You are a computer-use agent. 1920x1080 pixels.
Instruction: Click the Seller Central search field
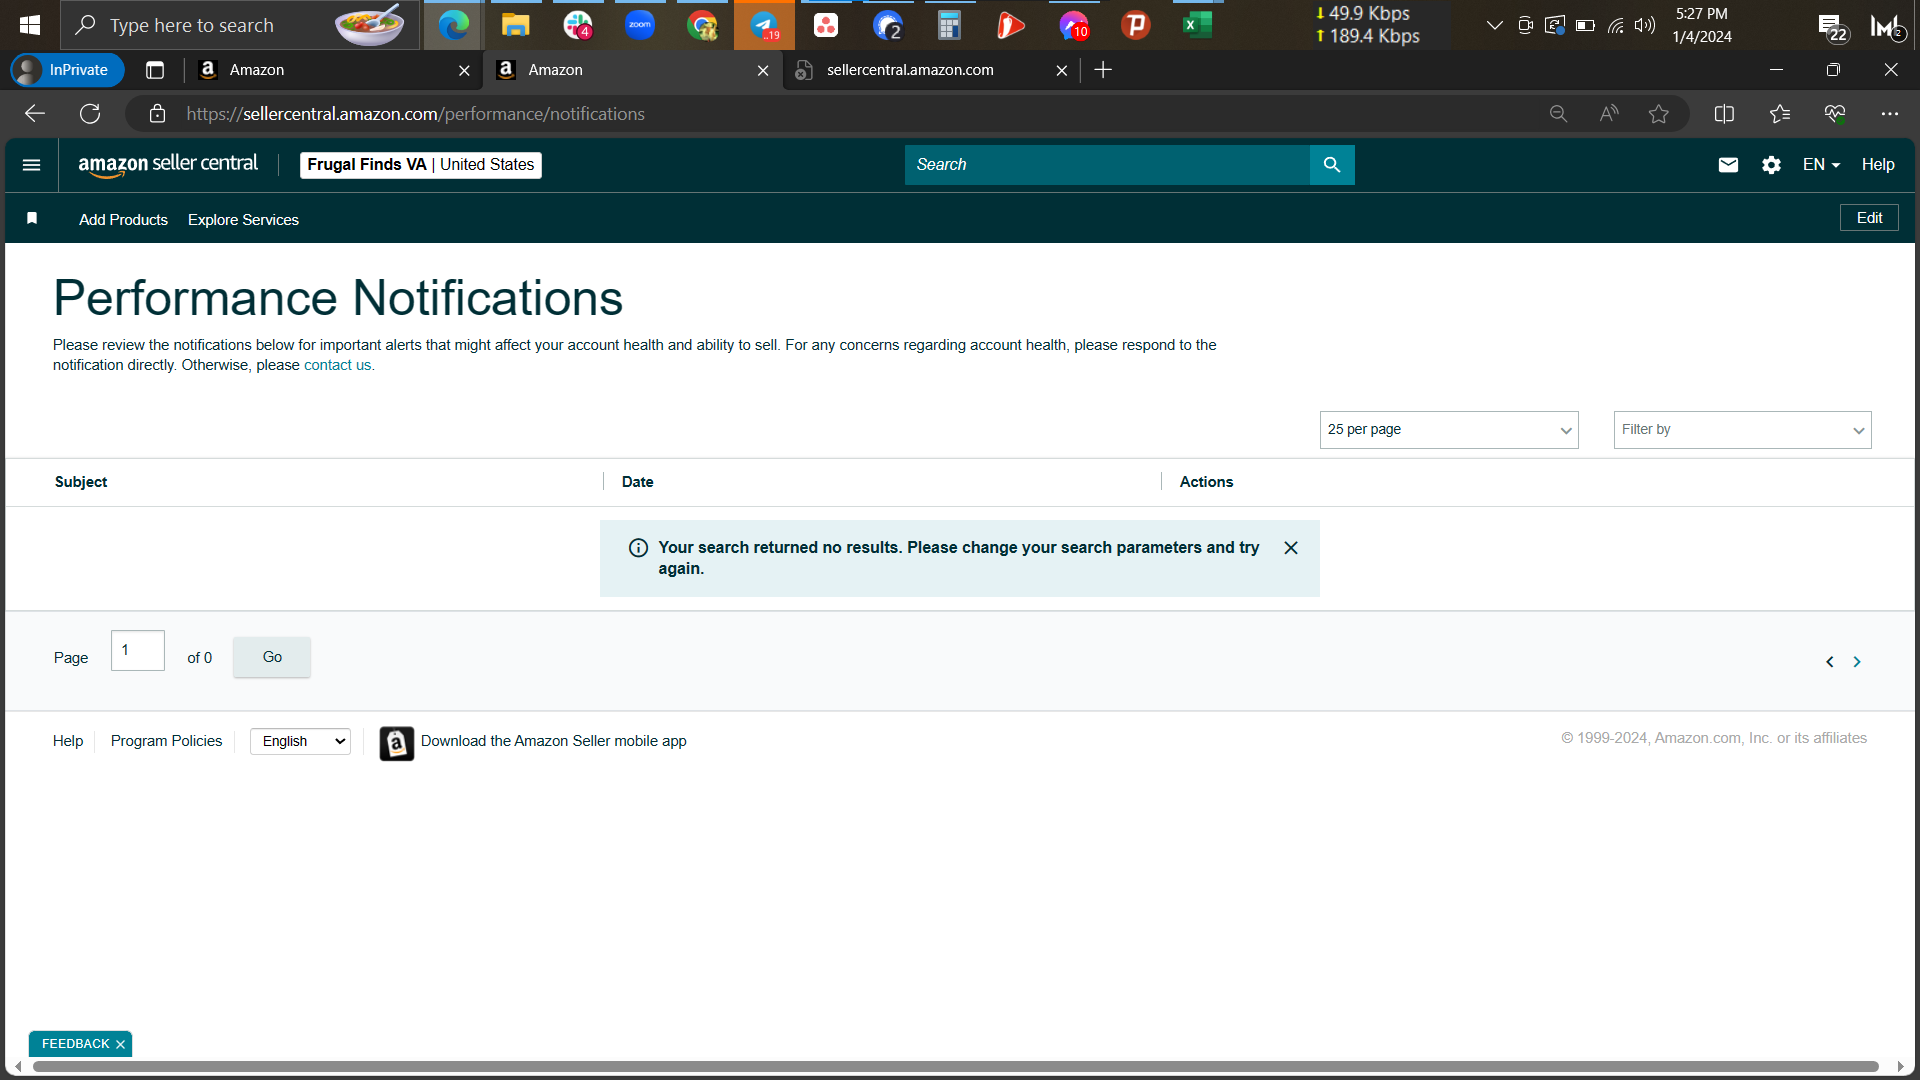pyautogui.click(x=1107, y=165)
